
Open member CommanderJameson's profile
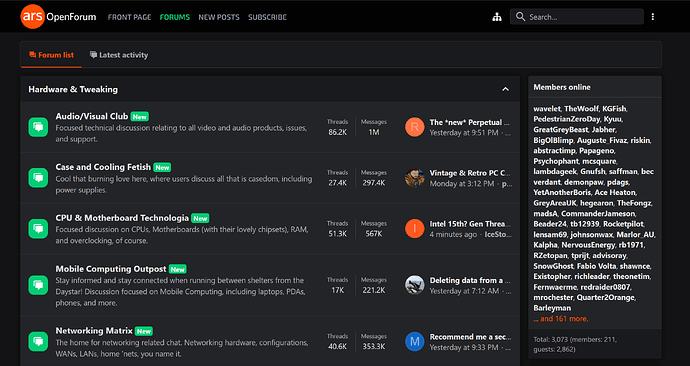(x=598, y=214)
